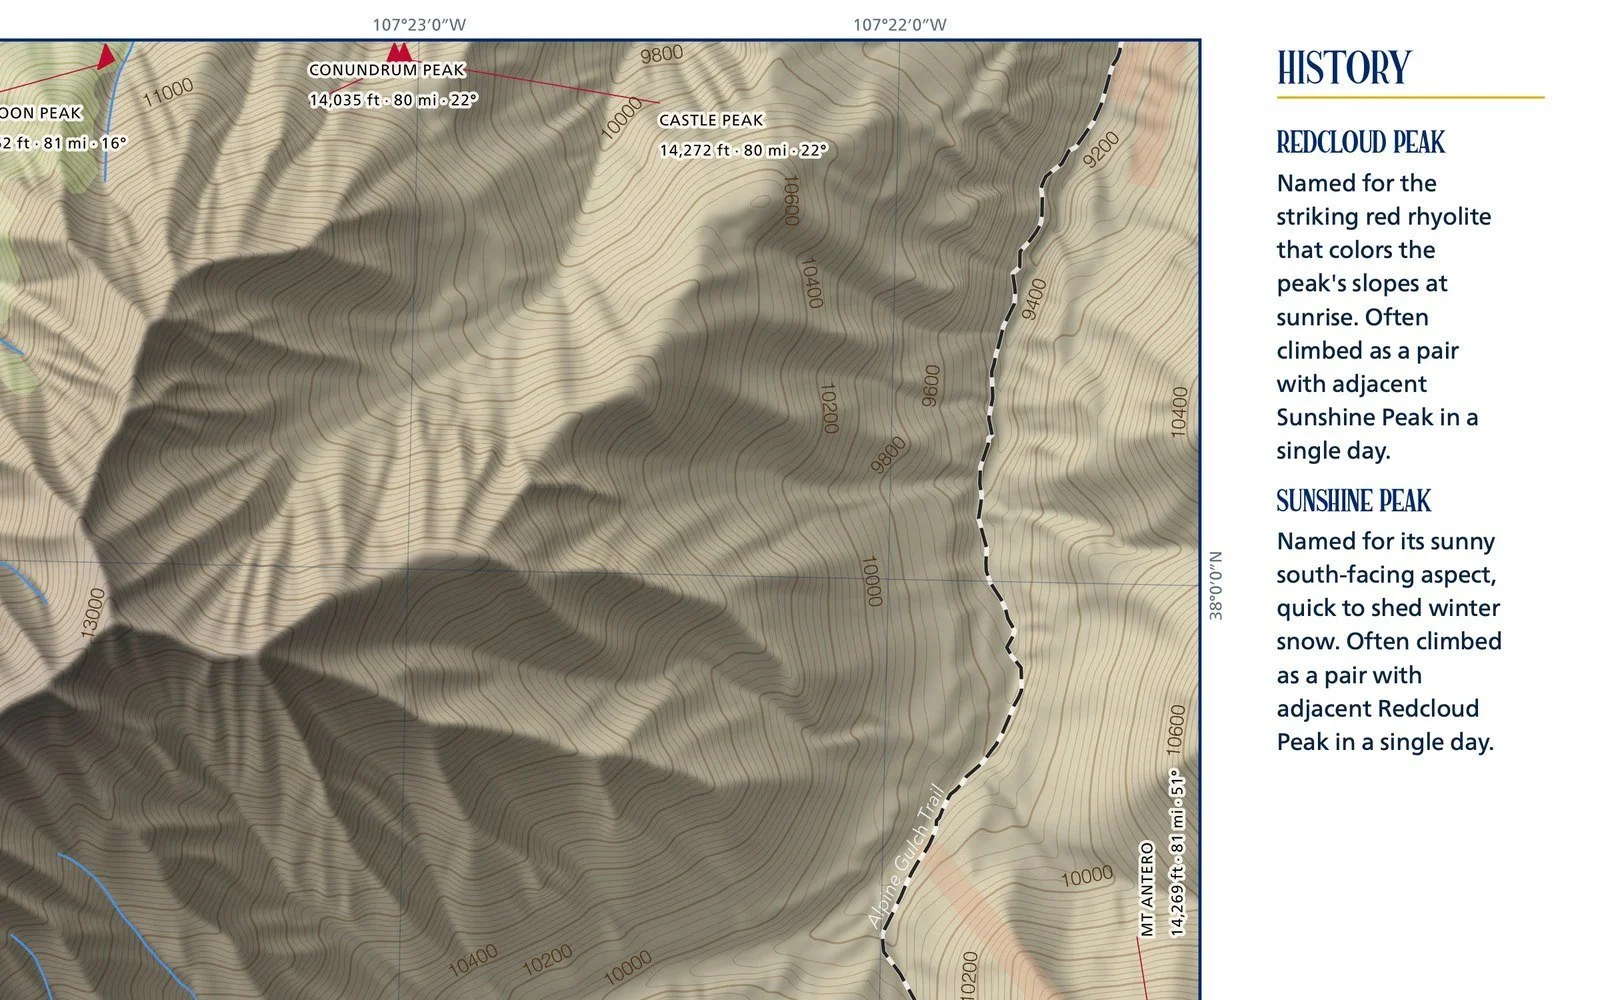This screenshot has width=1600, height=1000.
Task: Click the 'striking red rhyolite' text line
Action: (x=1383, y=217)
